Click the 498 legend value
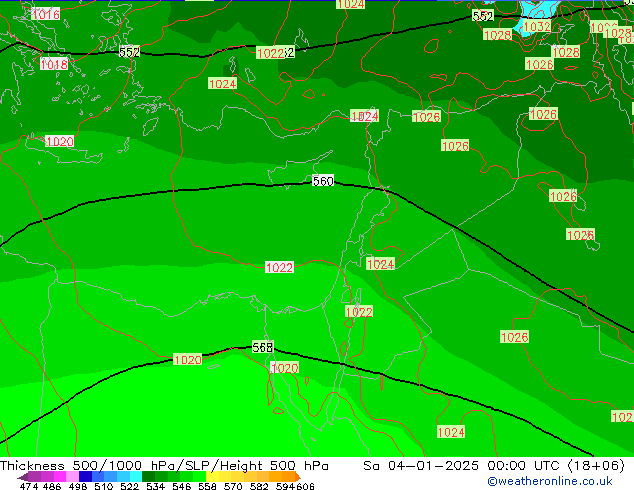634x490 pixels. tap(78, 486)
